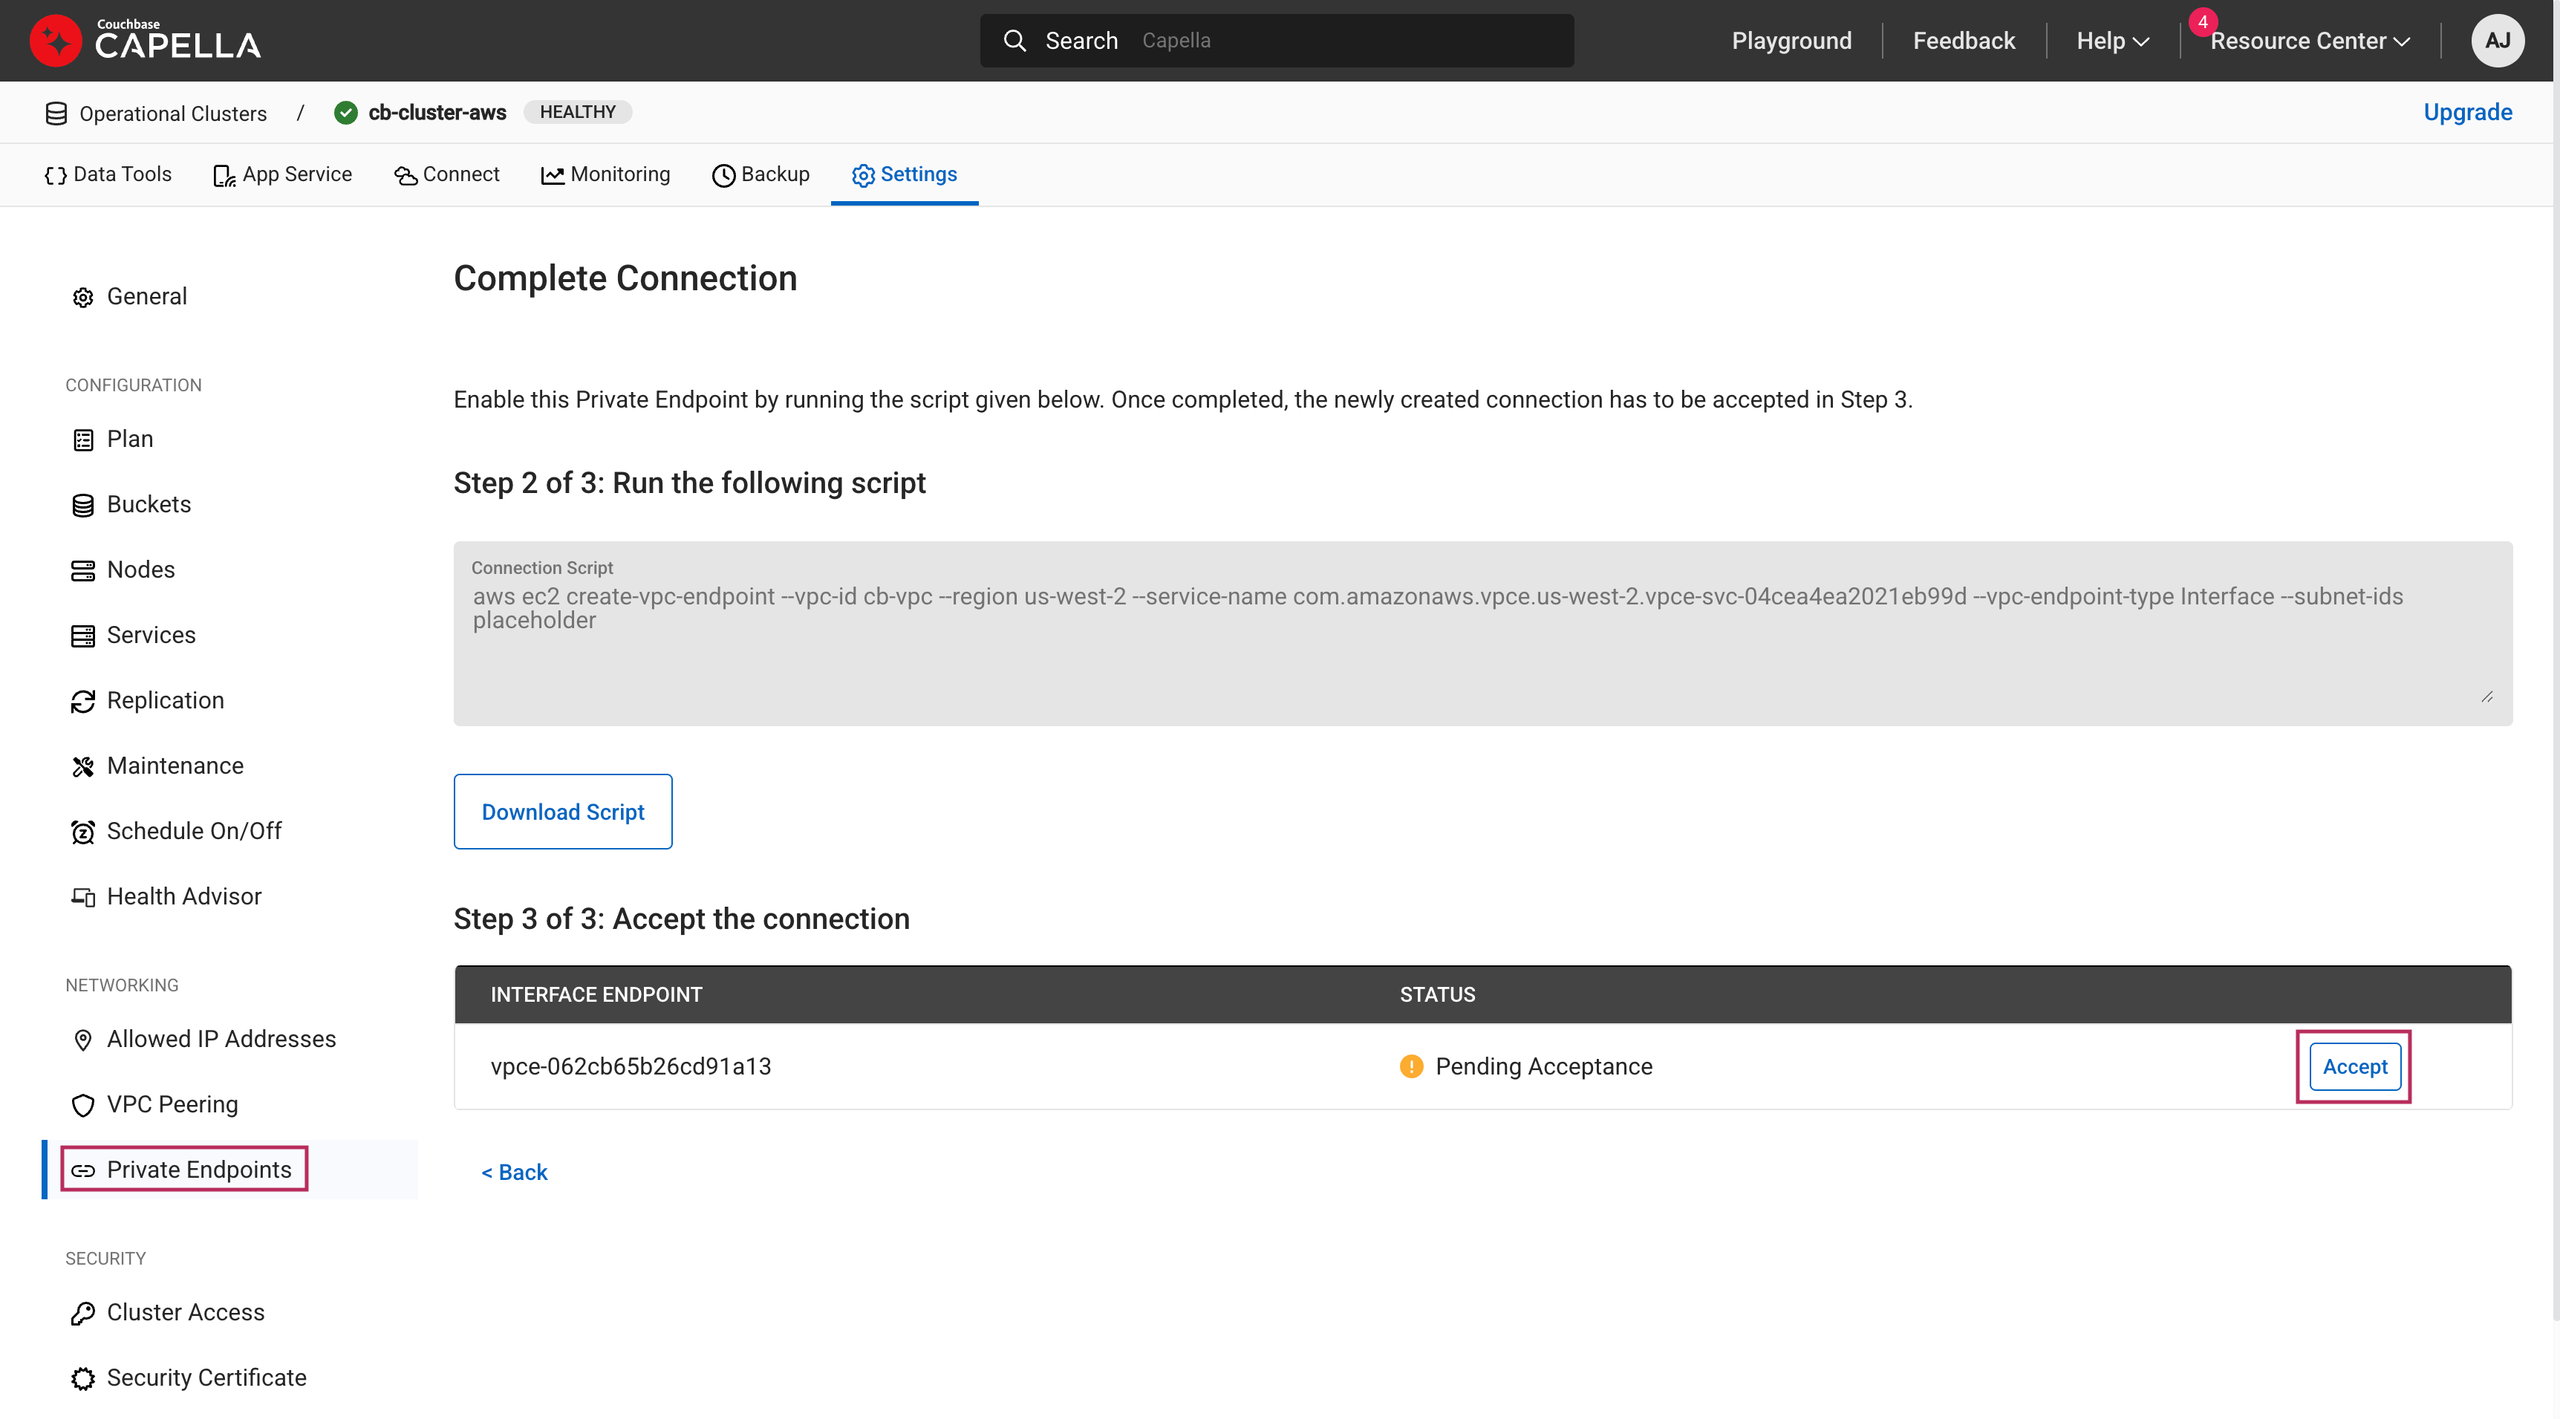This screenshot has height=1419, width=2560.
Task: Click the Replication sidebar icon
Action: click(83, 701)
